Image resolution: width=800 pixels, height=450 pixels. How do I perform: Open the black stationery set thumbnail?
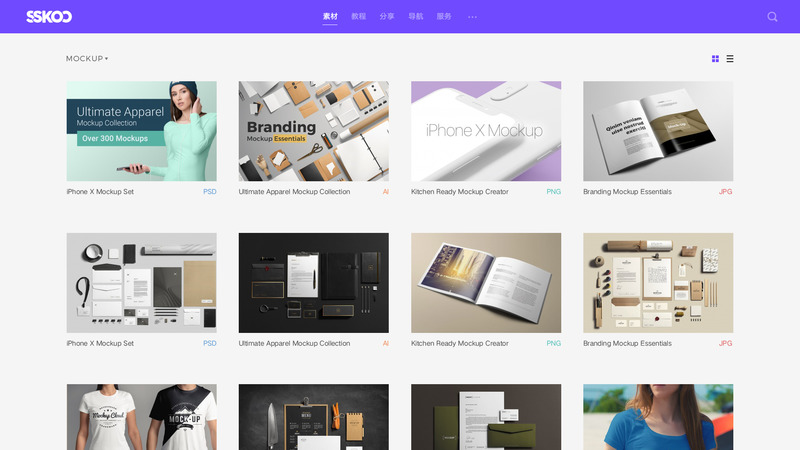click(314, 283)
